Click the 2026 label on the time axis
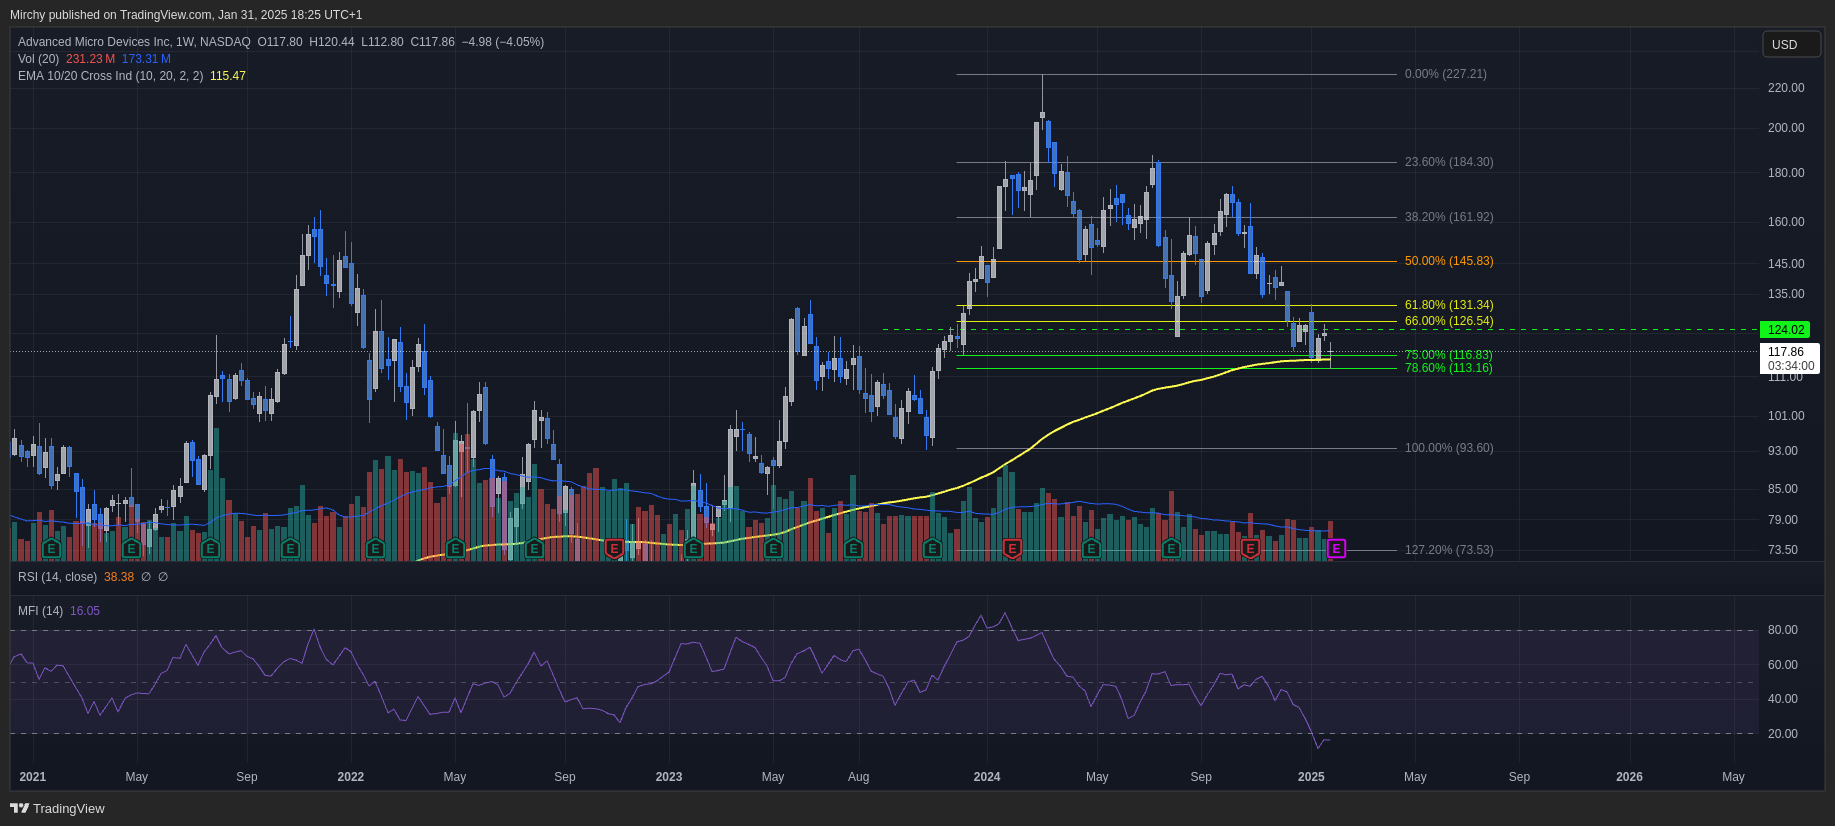1835x826 pixels. point(1629,777)
